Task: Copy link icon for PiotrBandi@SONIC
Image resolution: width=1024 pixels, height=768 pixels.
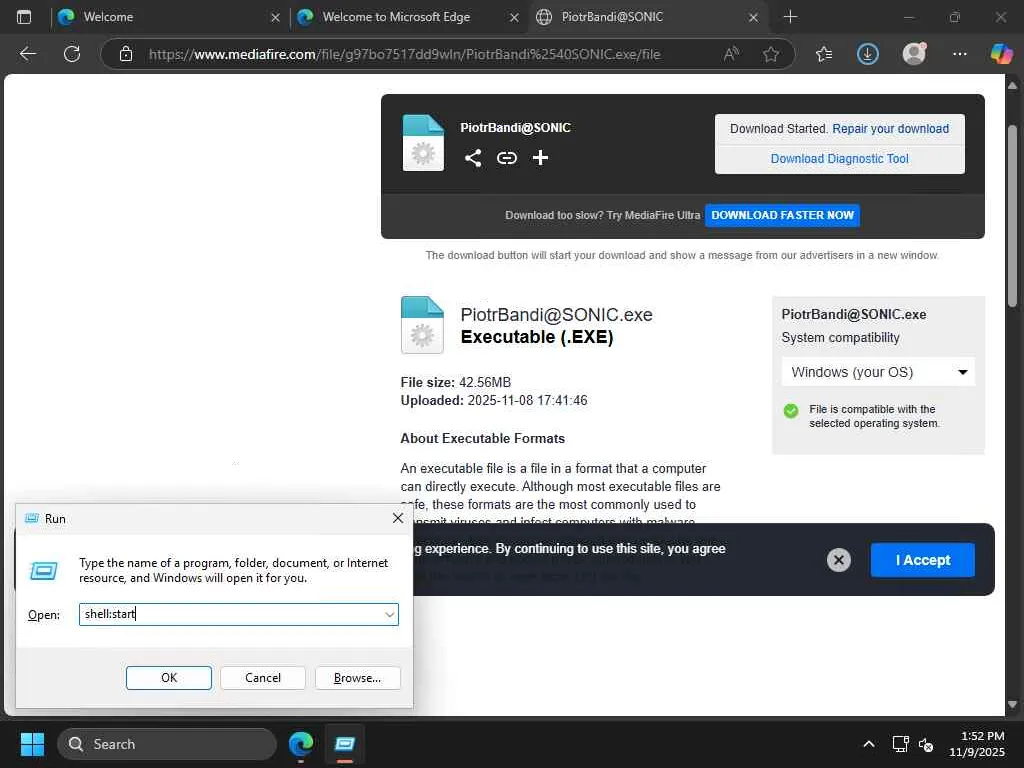Action: [507, 157]
